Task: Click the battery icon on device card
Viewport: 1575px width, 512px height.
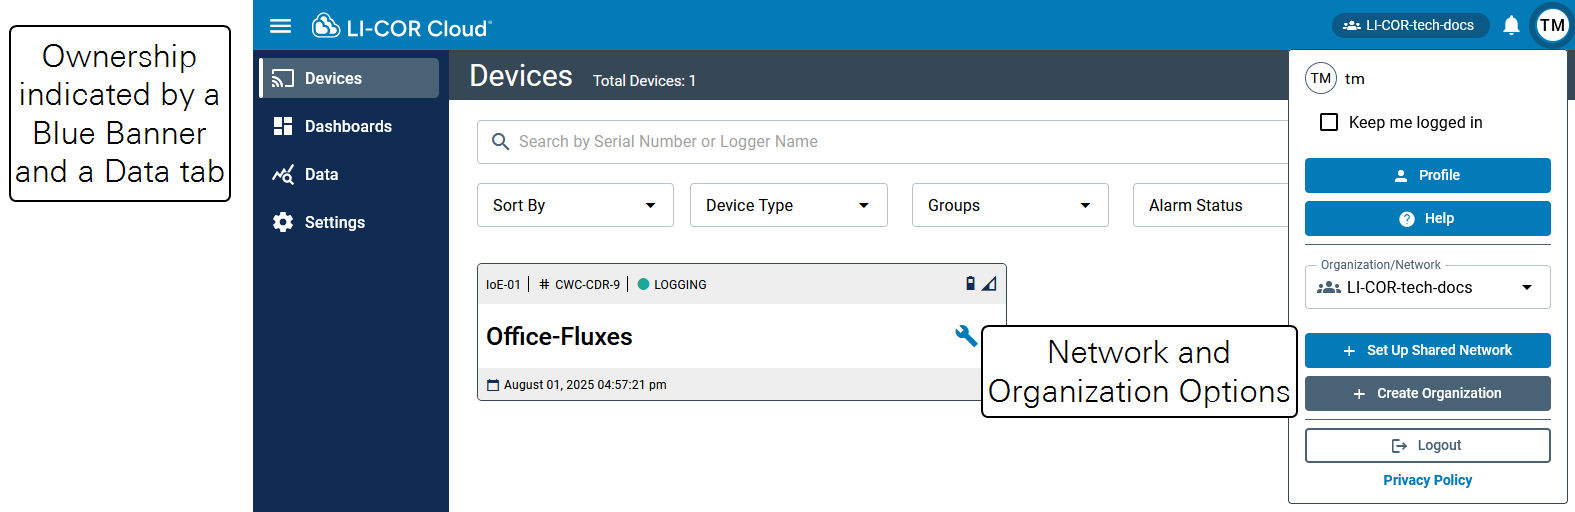Action: click(970, 284)
